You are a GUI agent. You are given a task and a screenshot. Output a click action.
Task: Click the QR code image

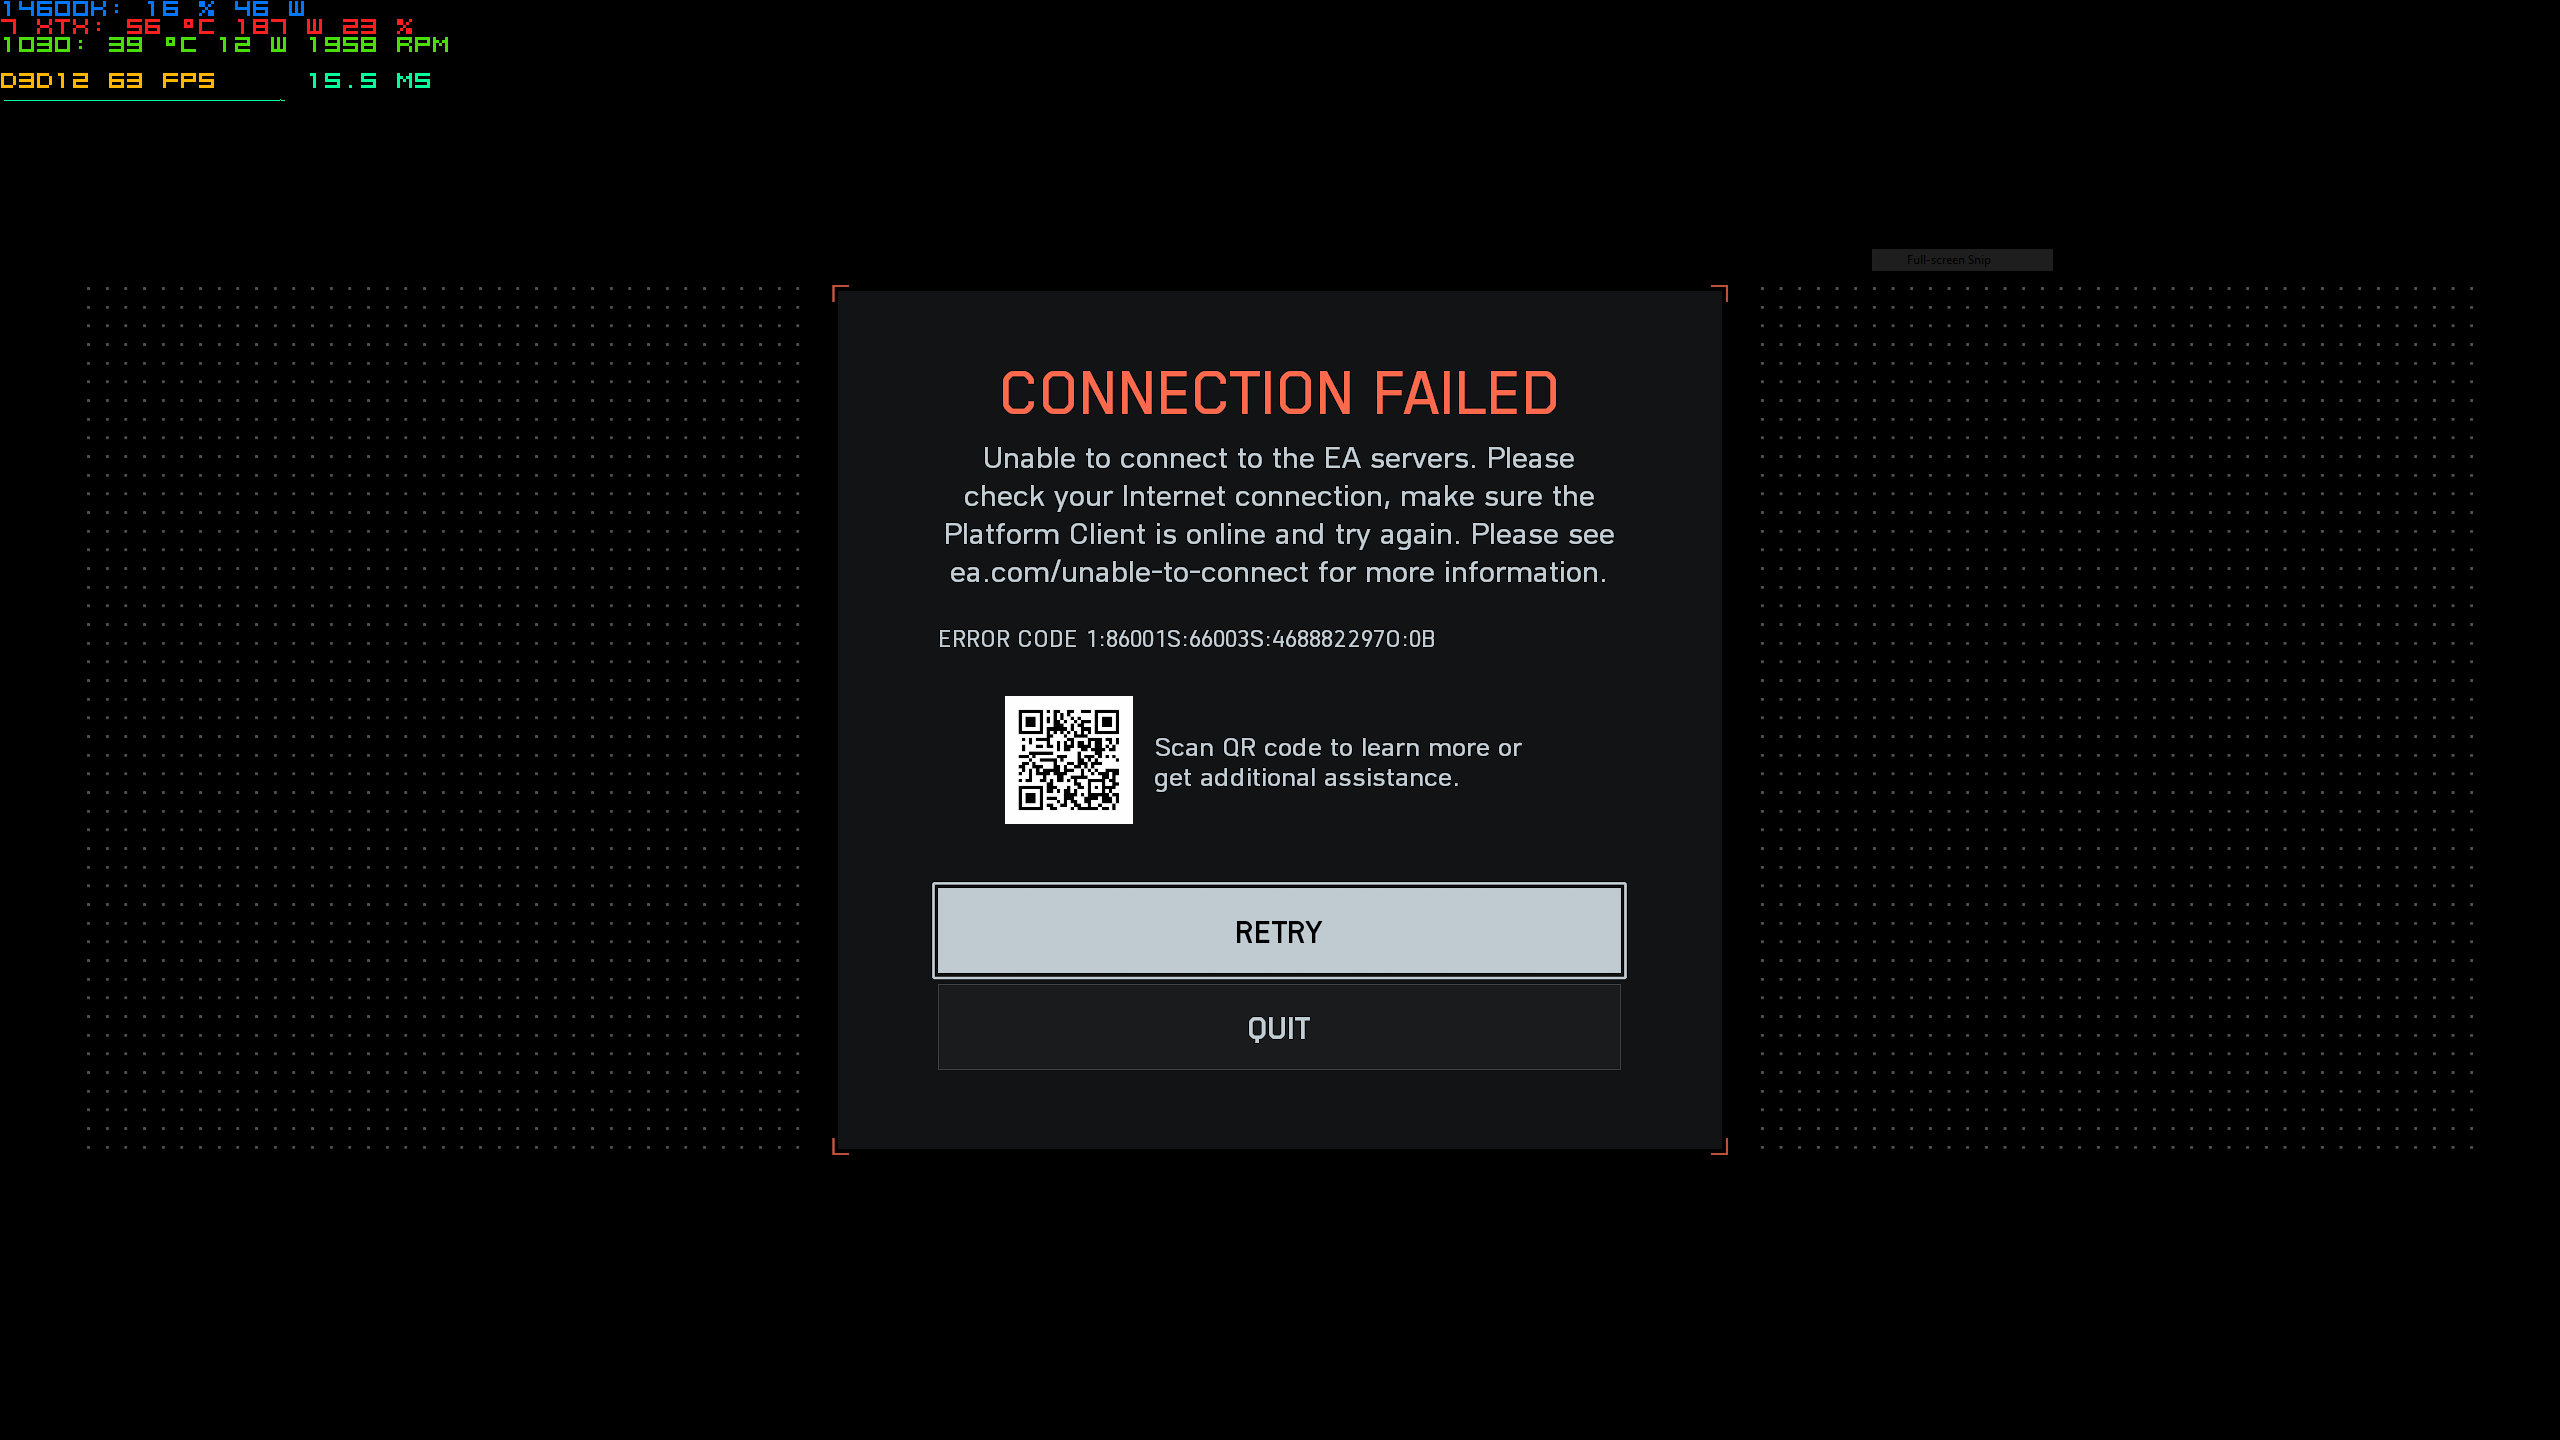(1068, 760)
